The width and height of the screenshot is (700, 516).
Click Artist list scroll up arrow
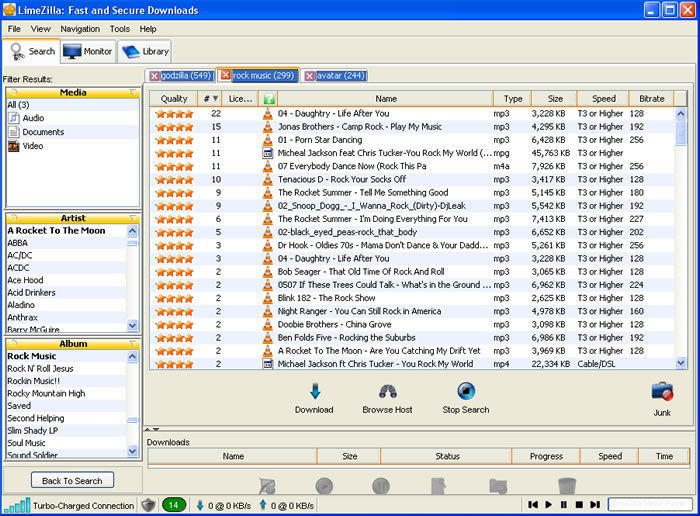pyautogui.click(x=133, y=230)
